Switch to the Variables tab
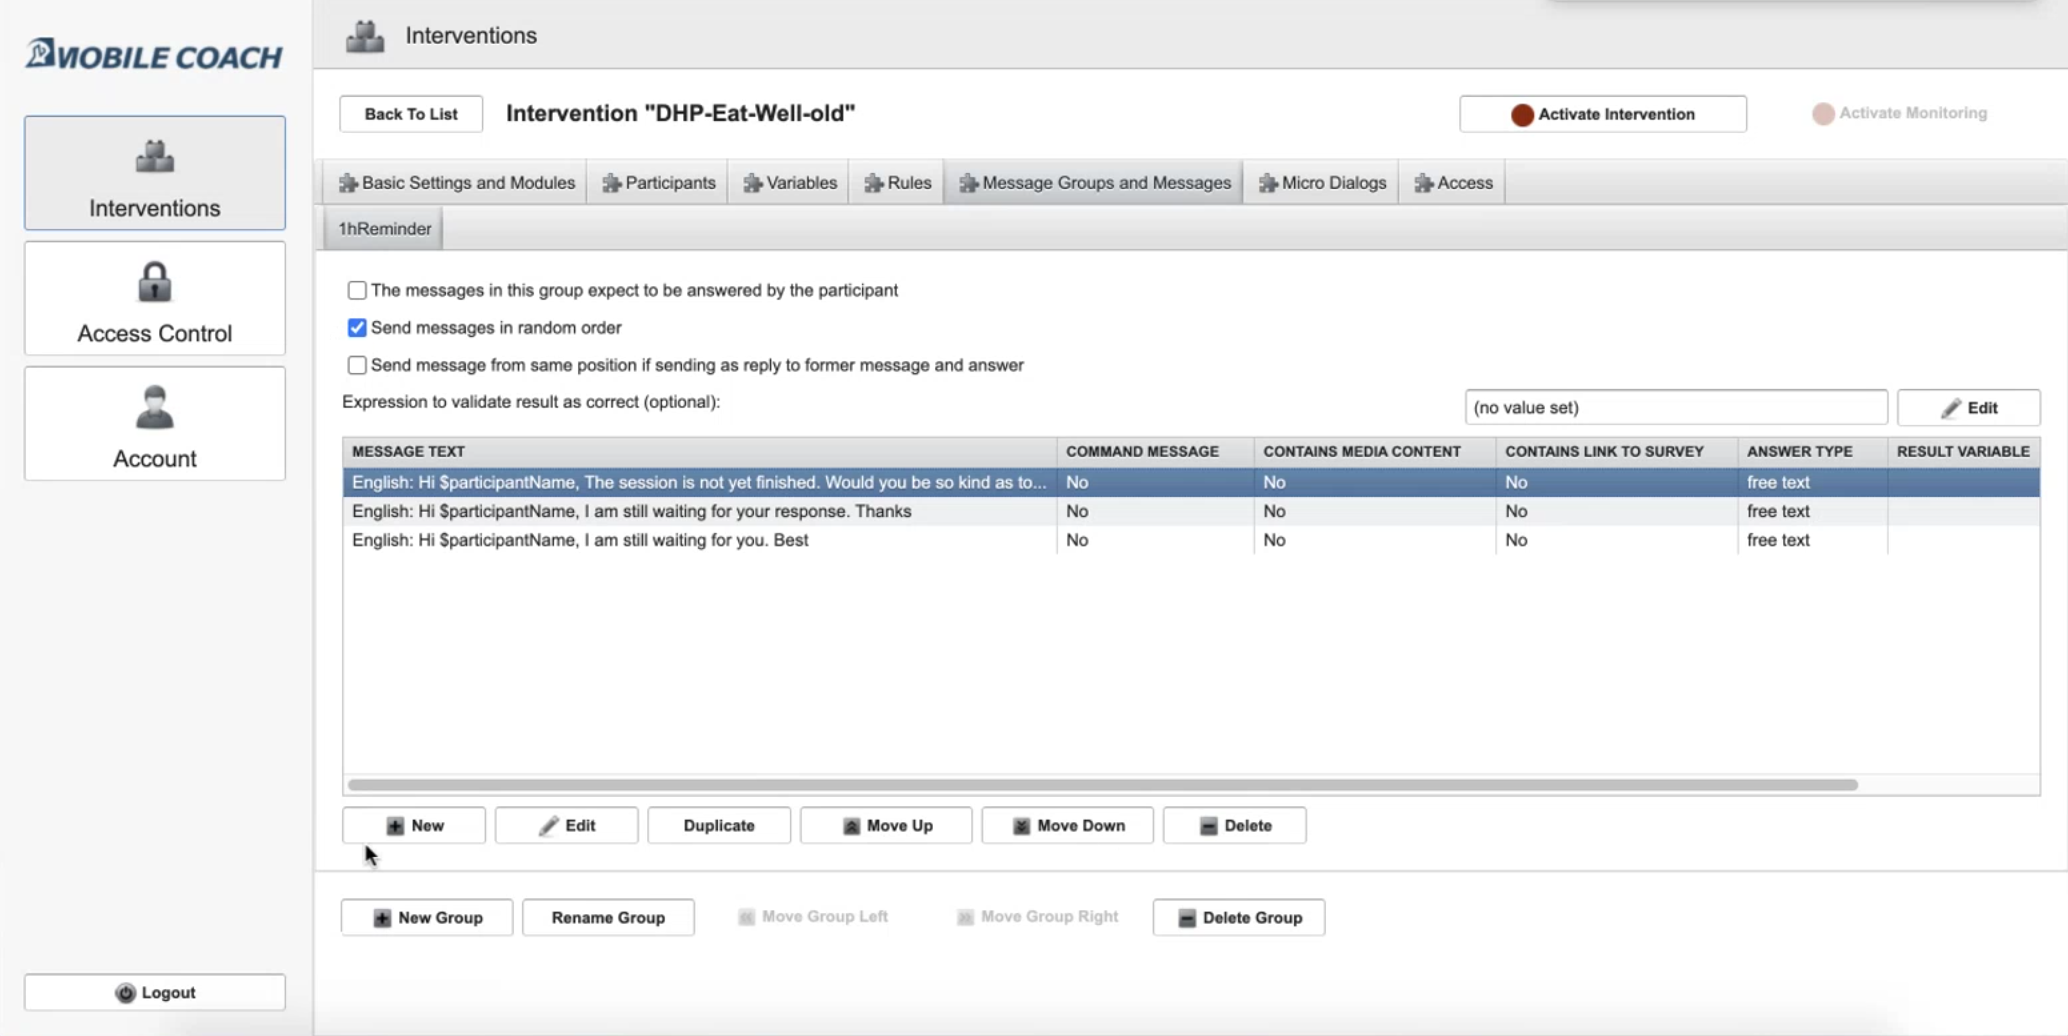Viewport: 2068px width, 1036px height. (x=790, y=183)
